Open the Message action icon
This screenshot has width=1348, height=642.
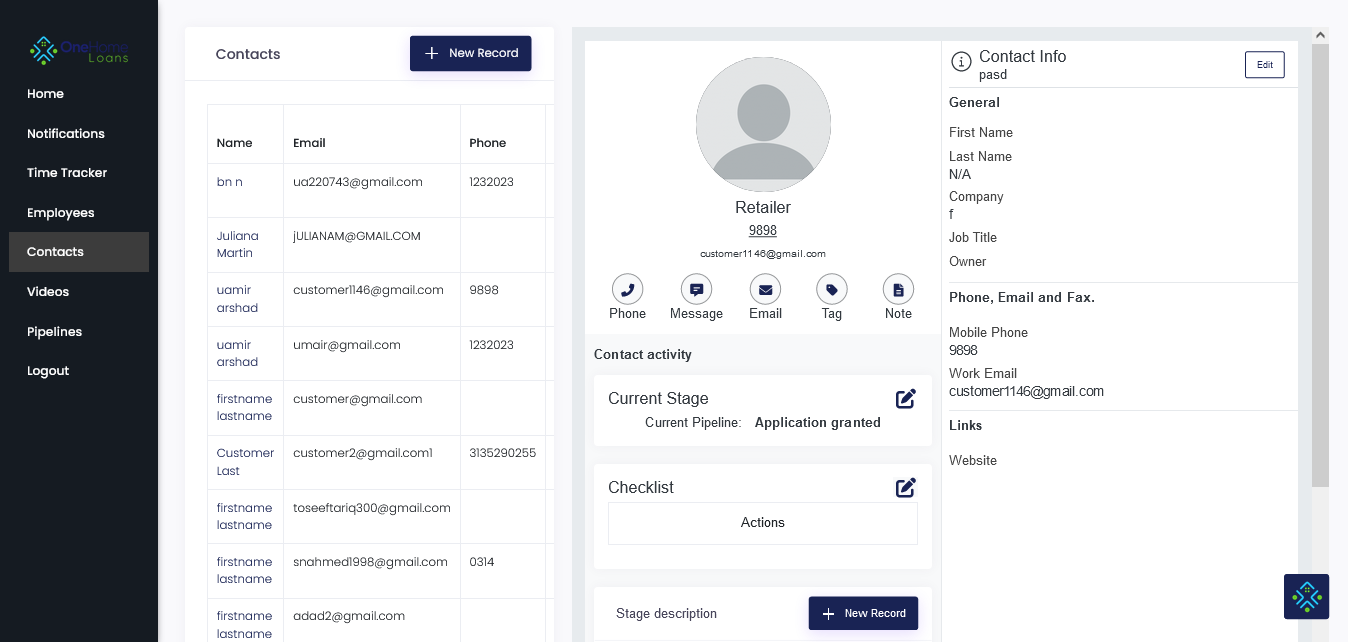pos(696,288)
